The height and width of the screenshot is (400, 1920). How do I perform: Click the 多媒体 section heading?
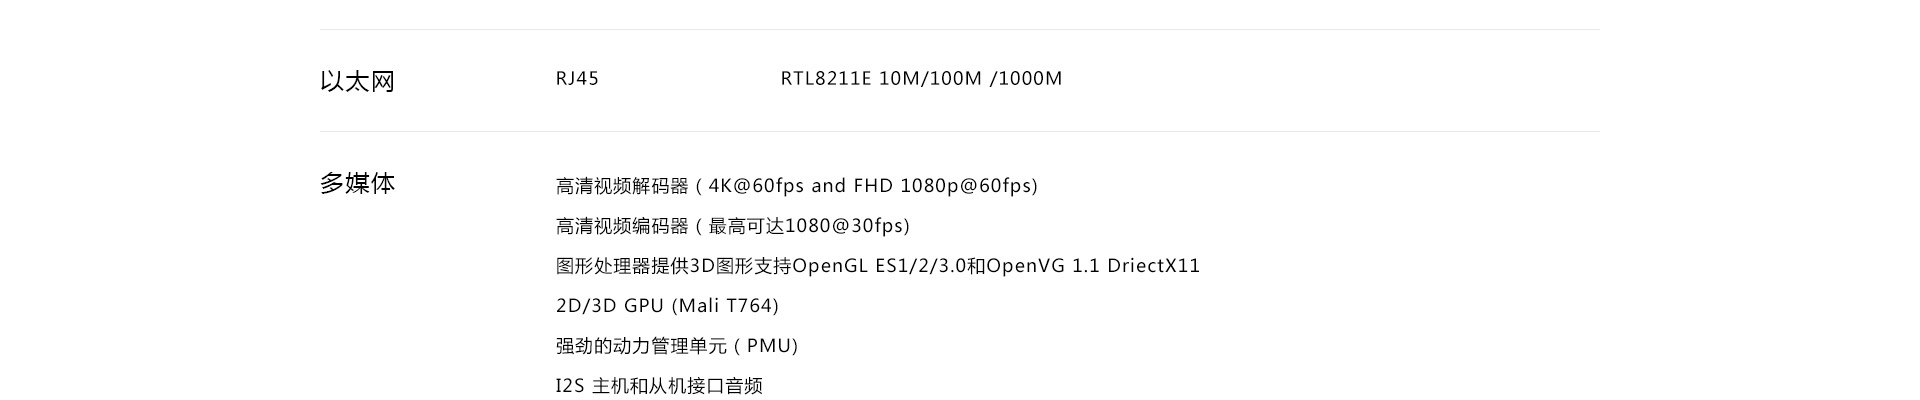357,183
